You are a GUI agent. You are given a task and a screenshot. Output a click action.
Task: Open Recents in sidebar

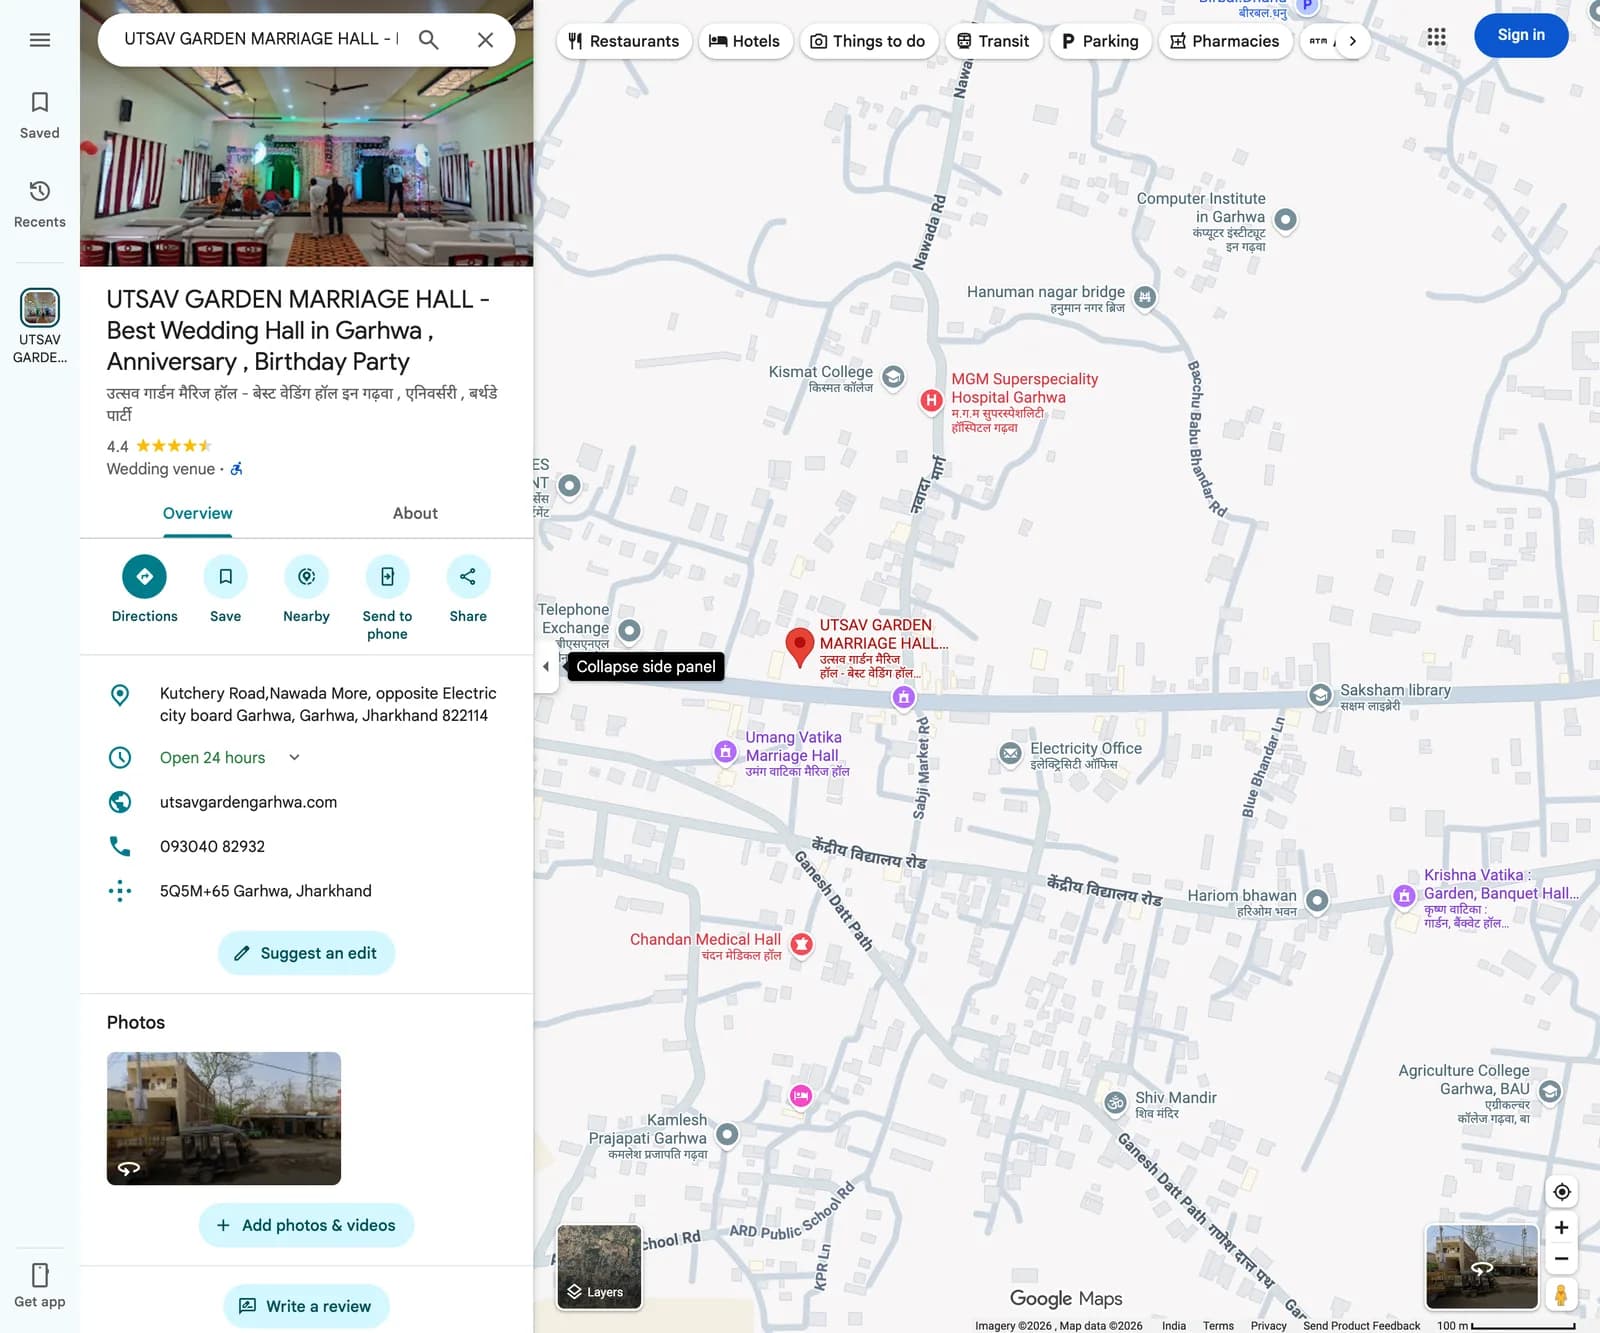(40, 204)
